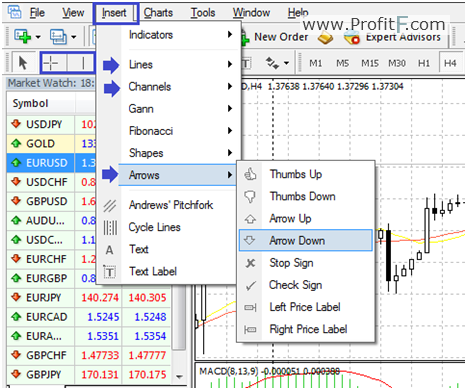Click the New Order button
Screen dimensions: 465x388
point(274,37)
